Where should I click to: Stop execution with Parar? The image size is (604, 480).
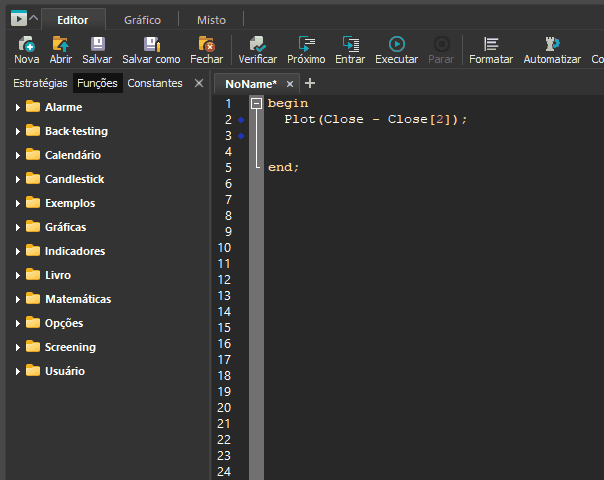(441, 50)
